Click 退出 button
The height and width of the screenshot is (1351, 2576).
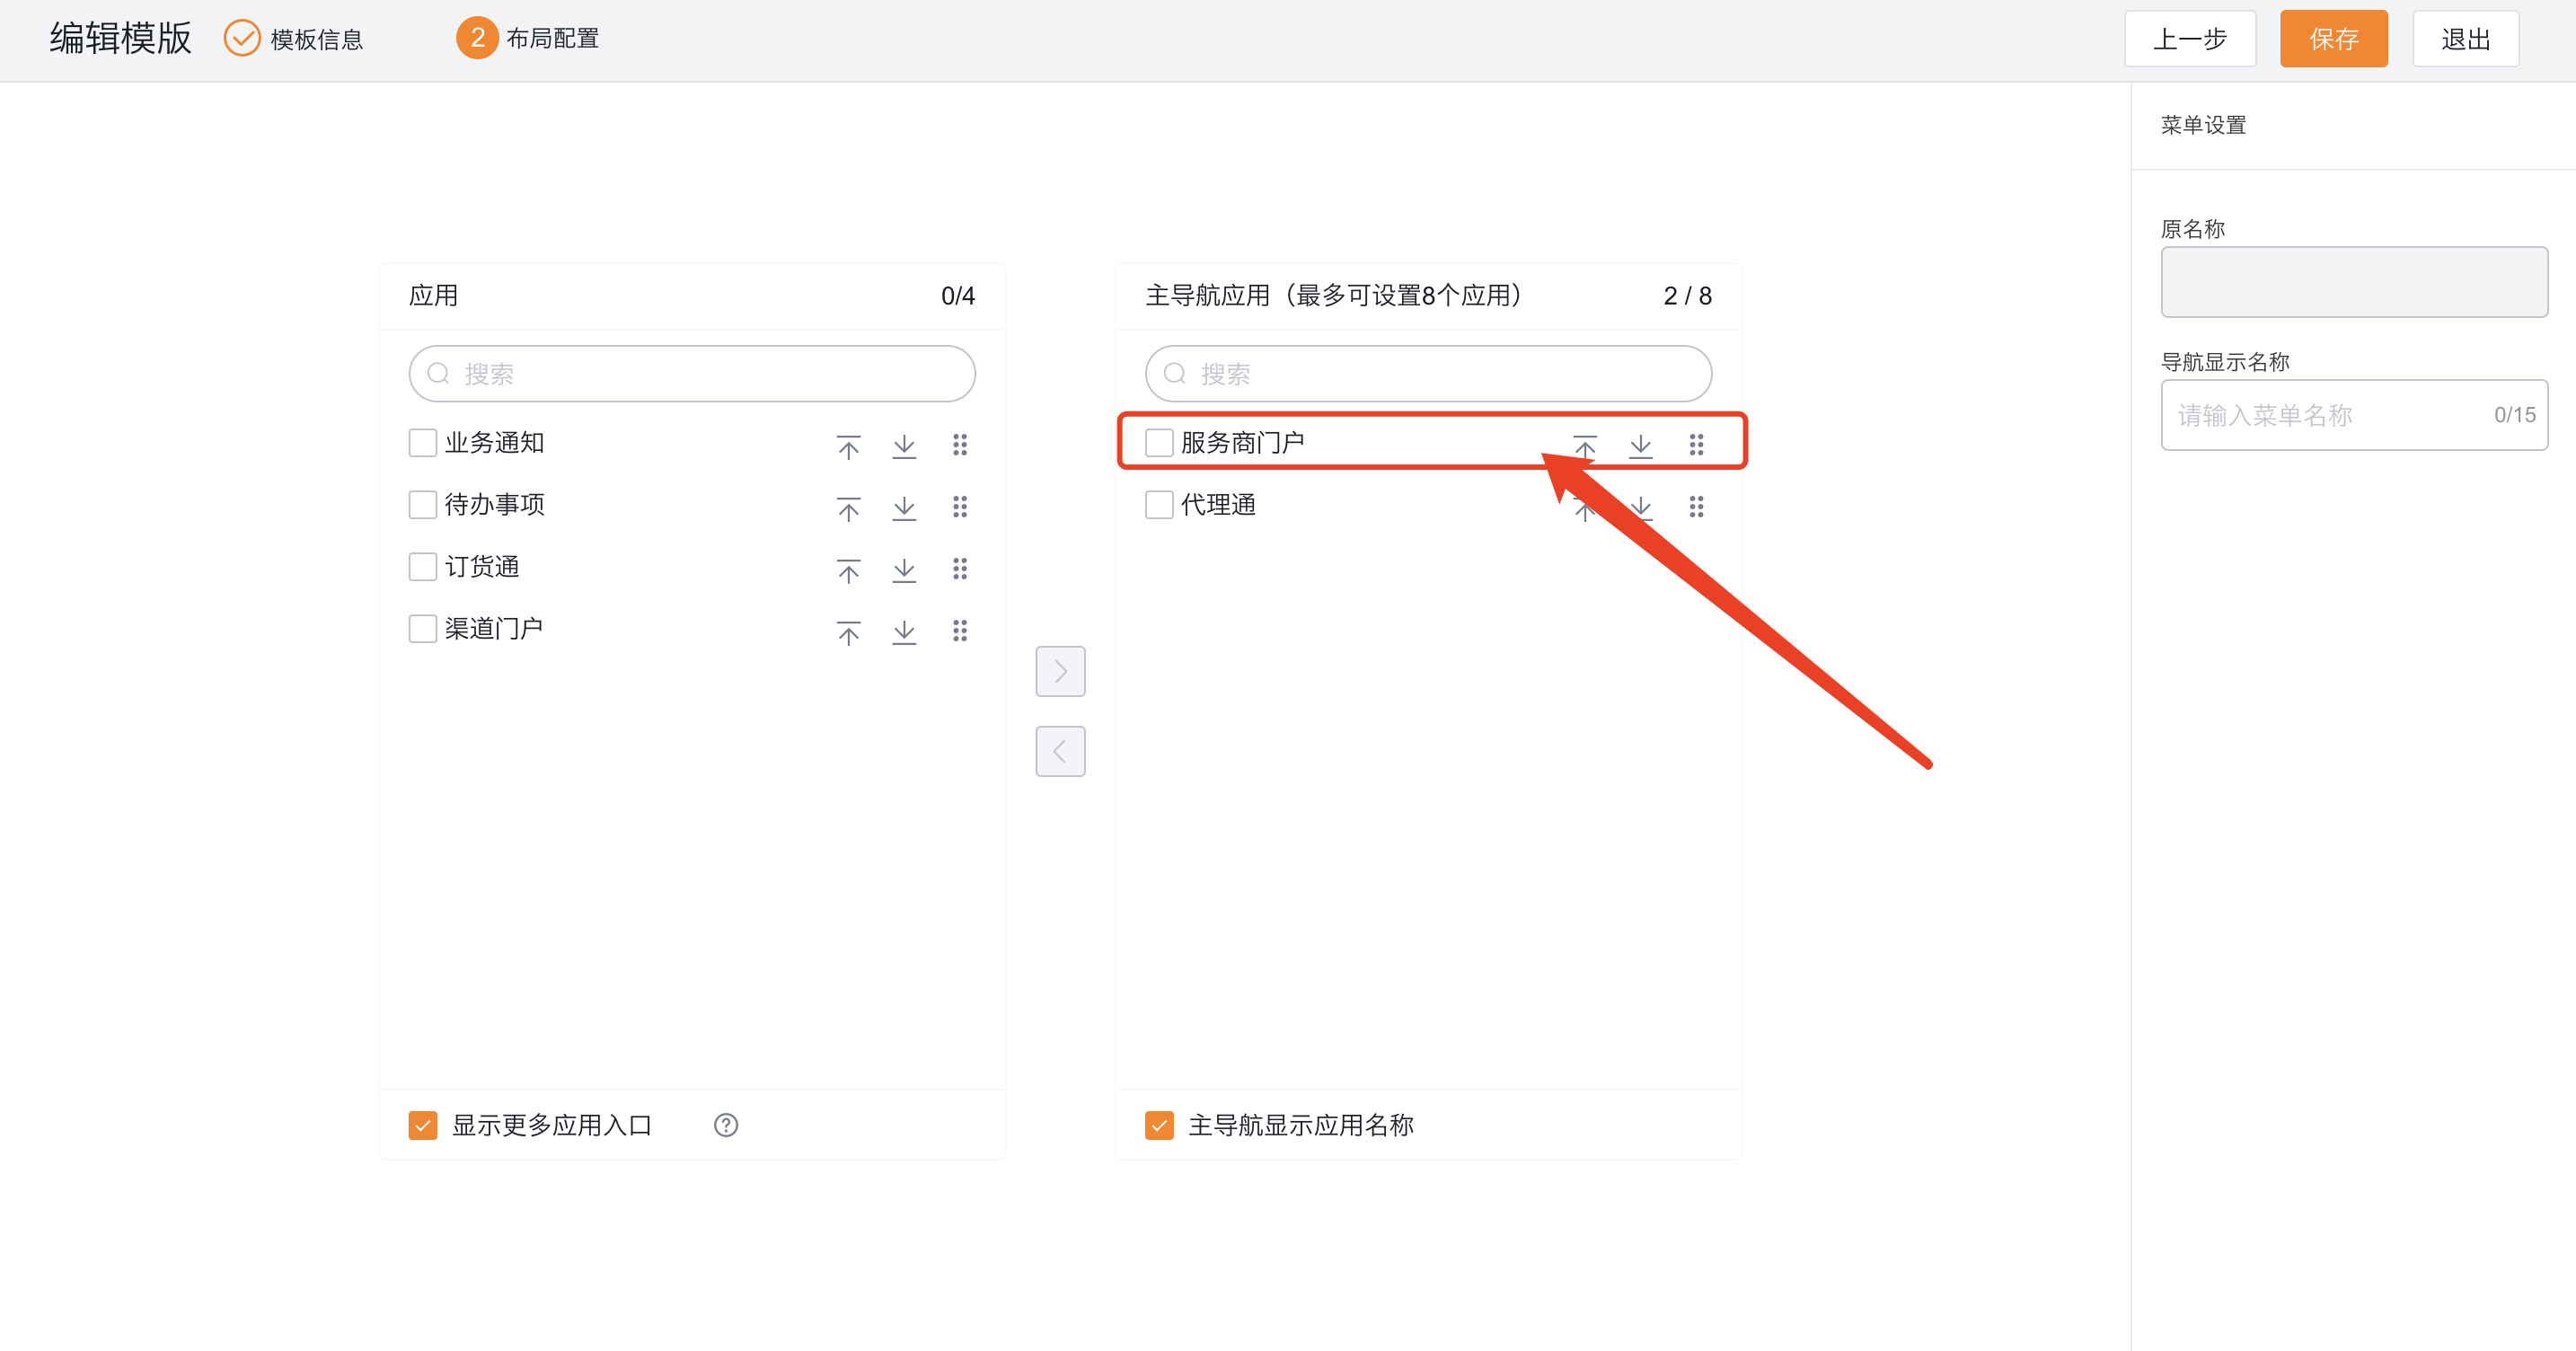[x=2466, y=39]
